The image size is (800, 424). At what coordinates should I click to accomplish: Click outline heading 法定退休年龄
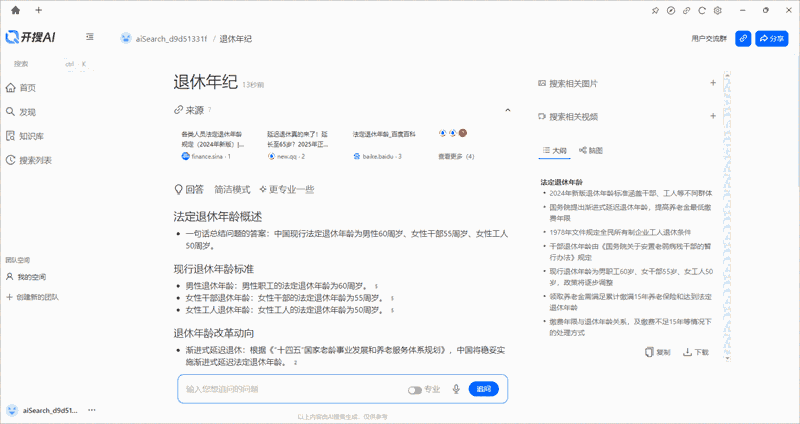pos(562,182)
